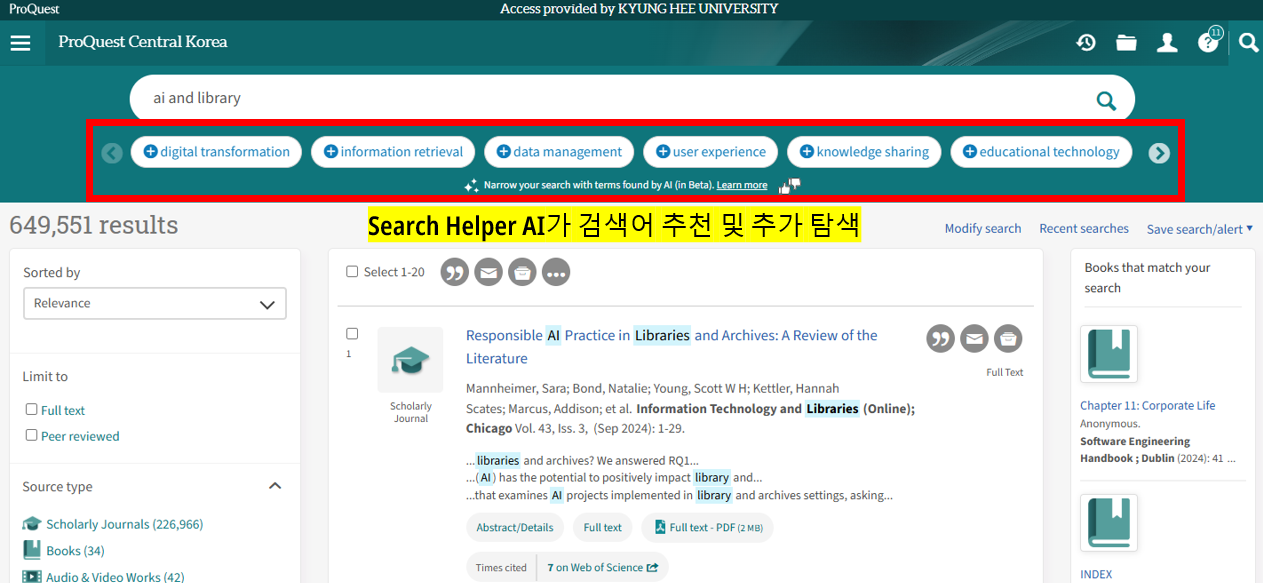The width and height of the screenshot is (1263, 583).
Task: Open the main navigation hamburger menu
Action: [x=20, y=42]
